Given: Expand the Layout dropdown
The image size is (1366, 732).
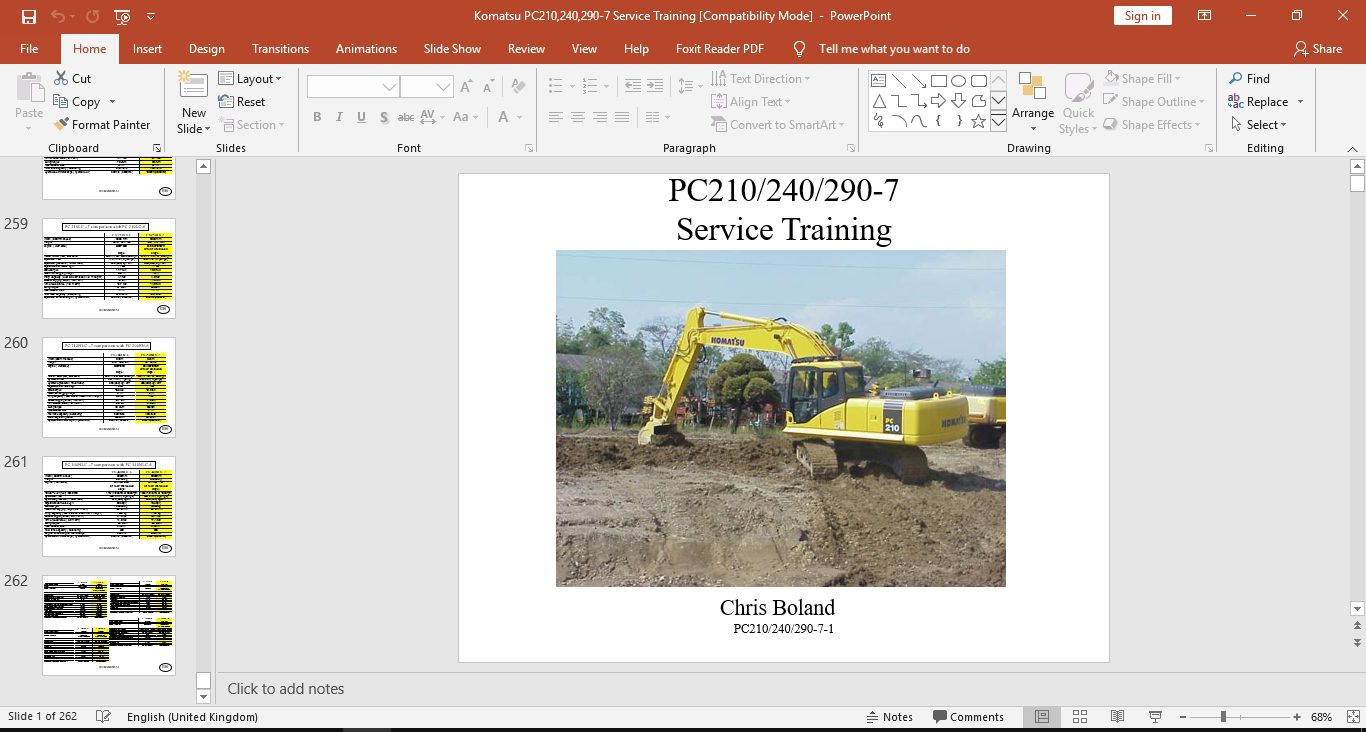Looking at the screenshot, I should pyautogui.click(x=250, y=79).
